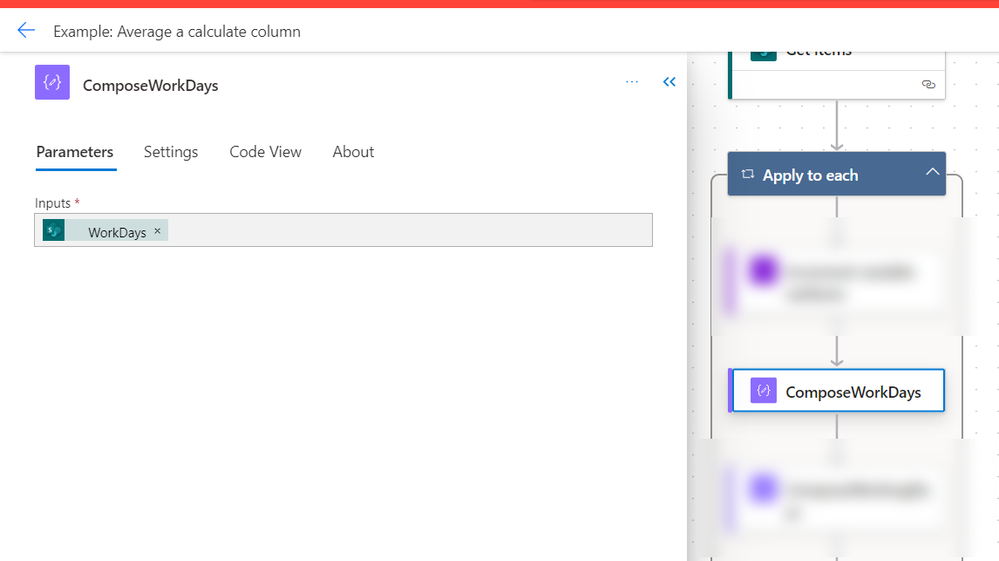Collapse the Apply to each loop

coord(932,172)
